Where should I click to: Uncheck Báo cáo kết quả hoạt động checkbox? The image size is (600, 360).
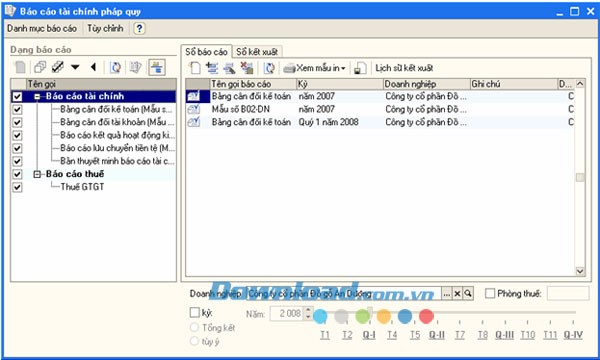[17, 135]
